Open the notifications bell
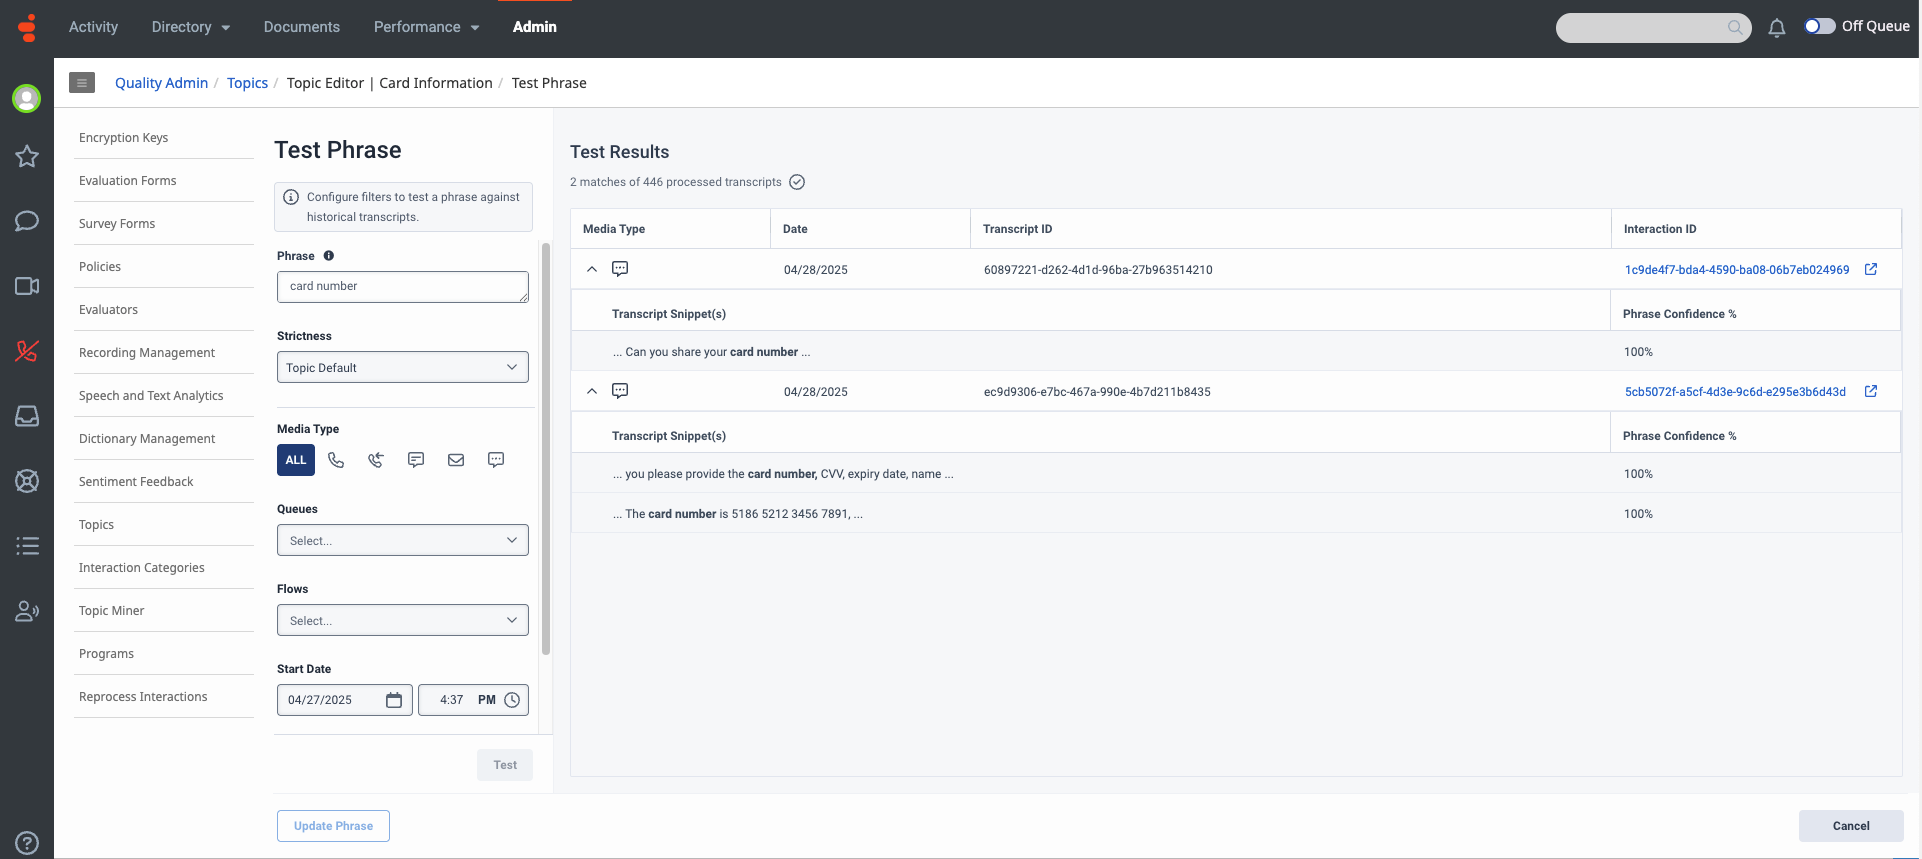Viewport: 1922px width, 859px height. pos(1776,28)
